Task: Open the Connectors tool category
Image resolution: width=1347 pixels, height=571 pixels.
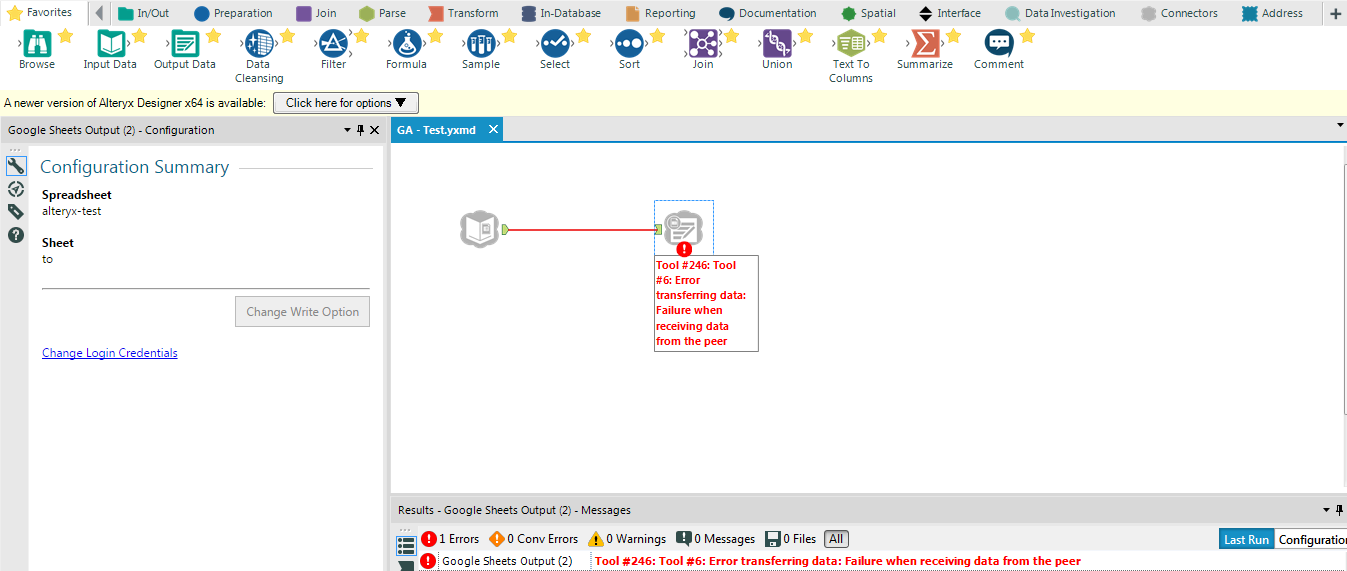Action: coord(1179,13)
